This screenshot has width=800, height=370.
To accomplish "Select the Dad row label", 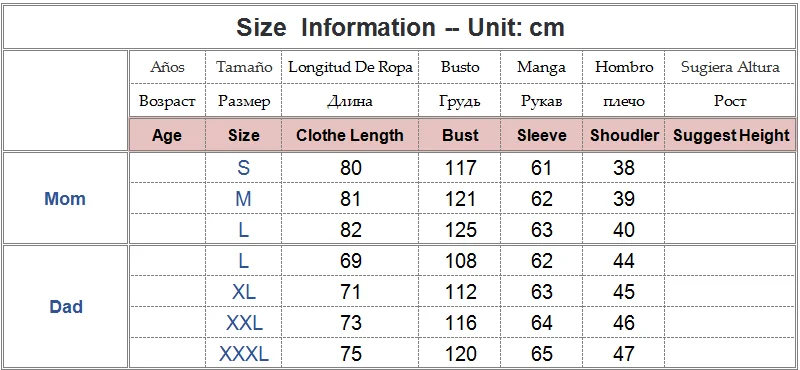I will 66,307.
